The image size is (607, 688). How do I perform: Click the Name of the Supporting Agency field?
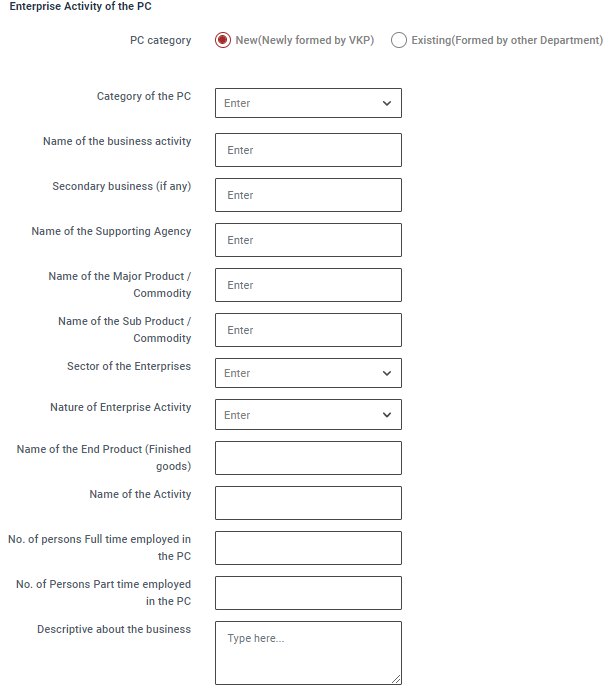tap(308, 240)
